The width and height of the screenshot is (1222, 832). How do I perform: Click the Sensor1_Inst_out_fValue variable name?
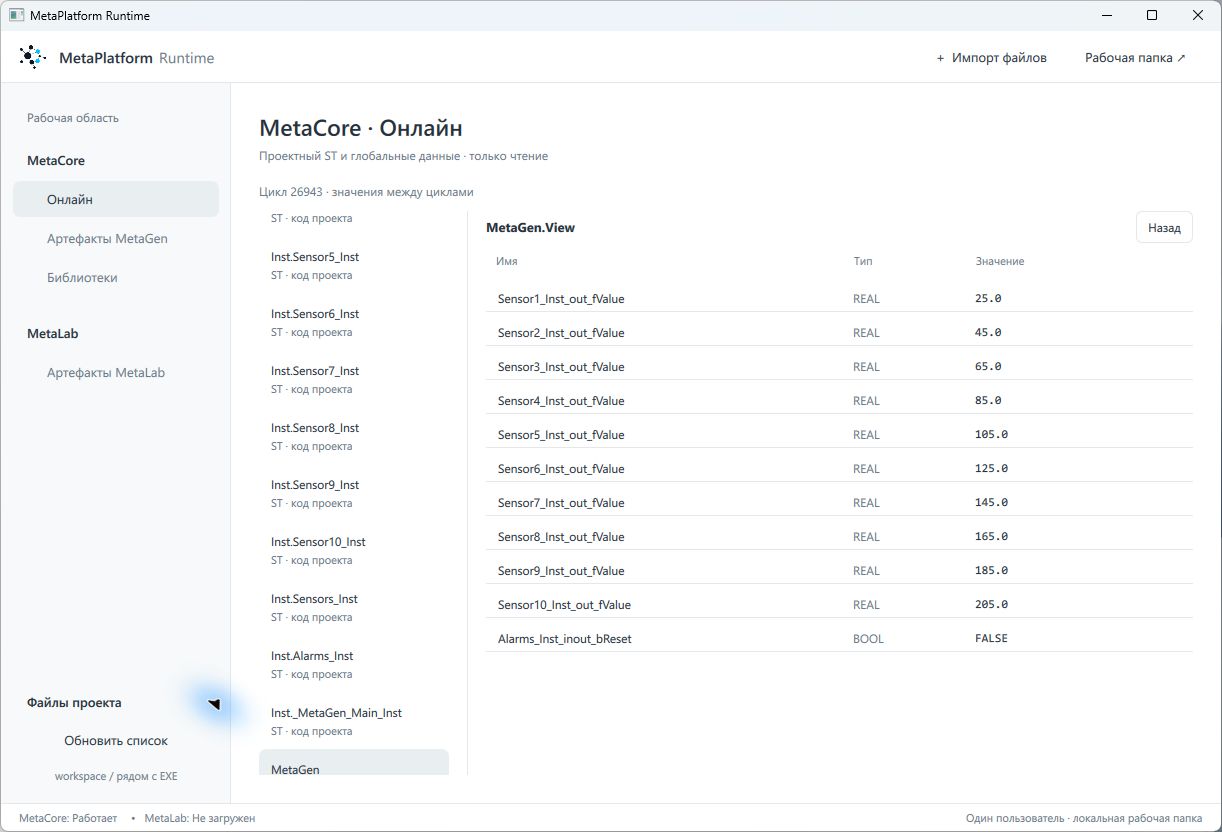click(x=561, y=299)
